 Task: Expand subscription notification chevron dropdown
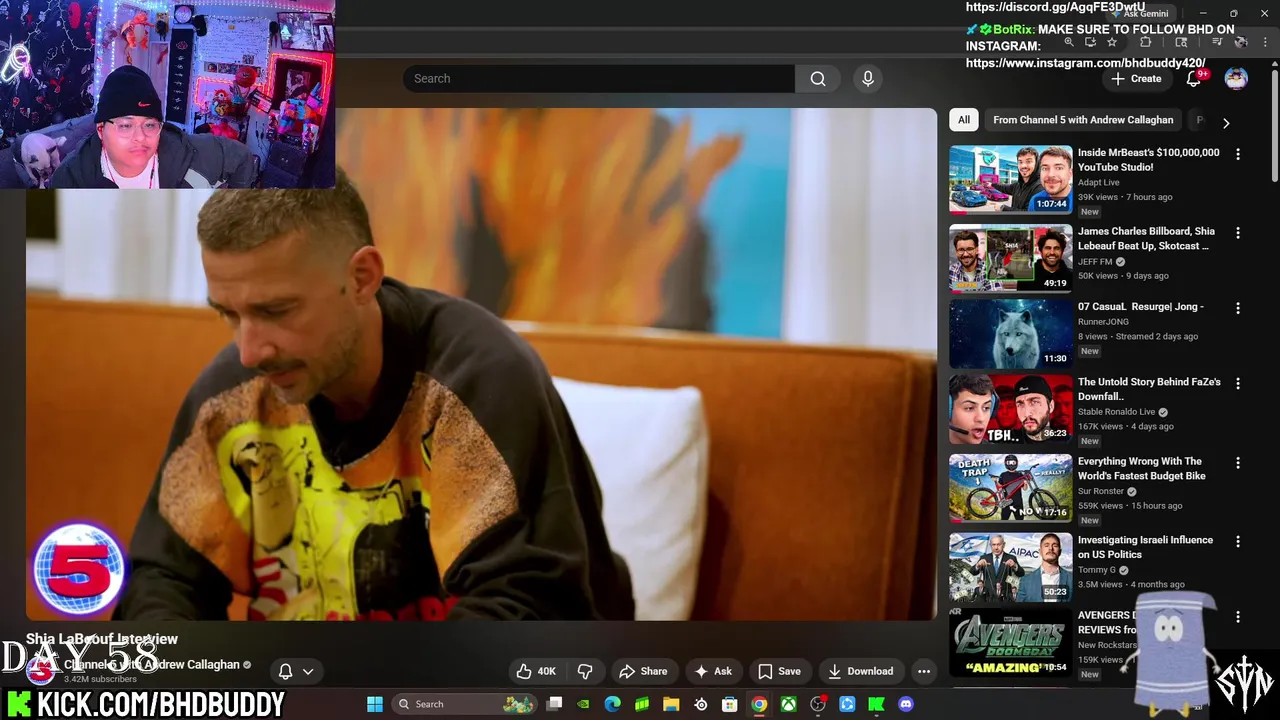(308, 672)
